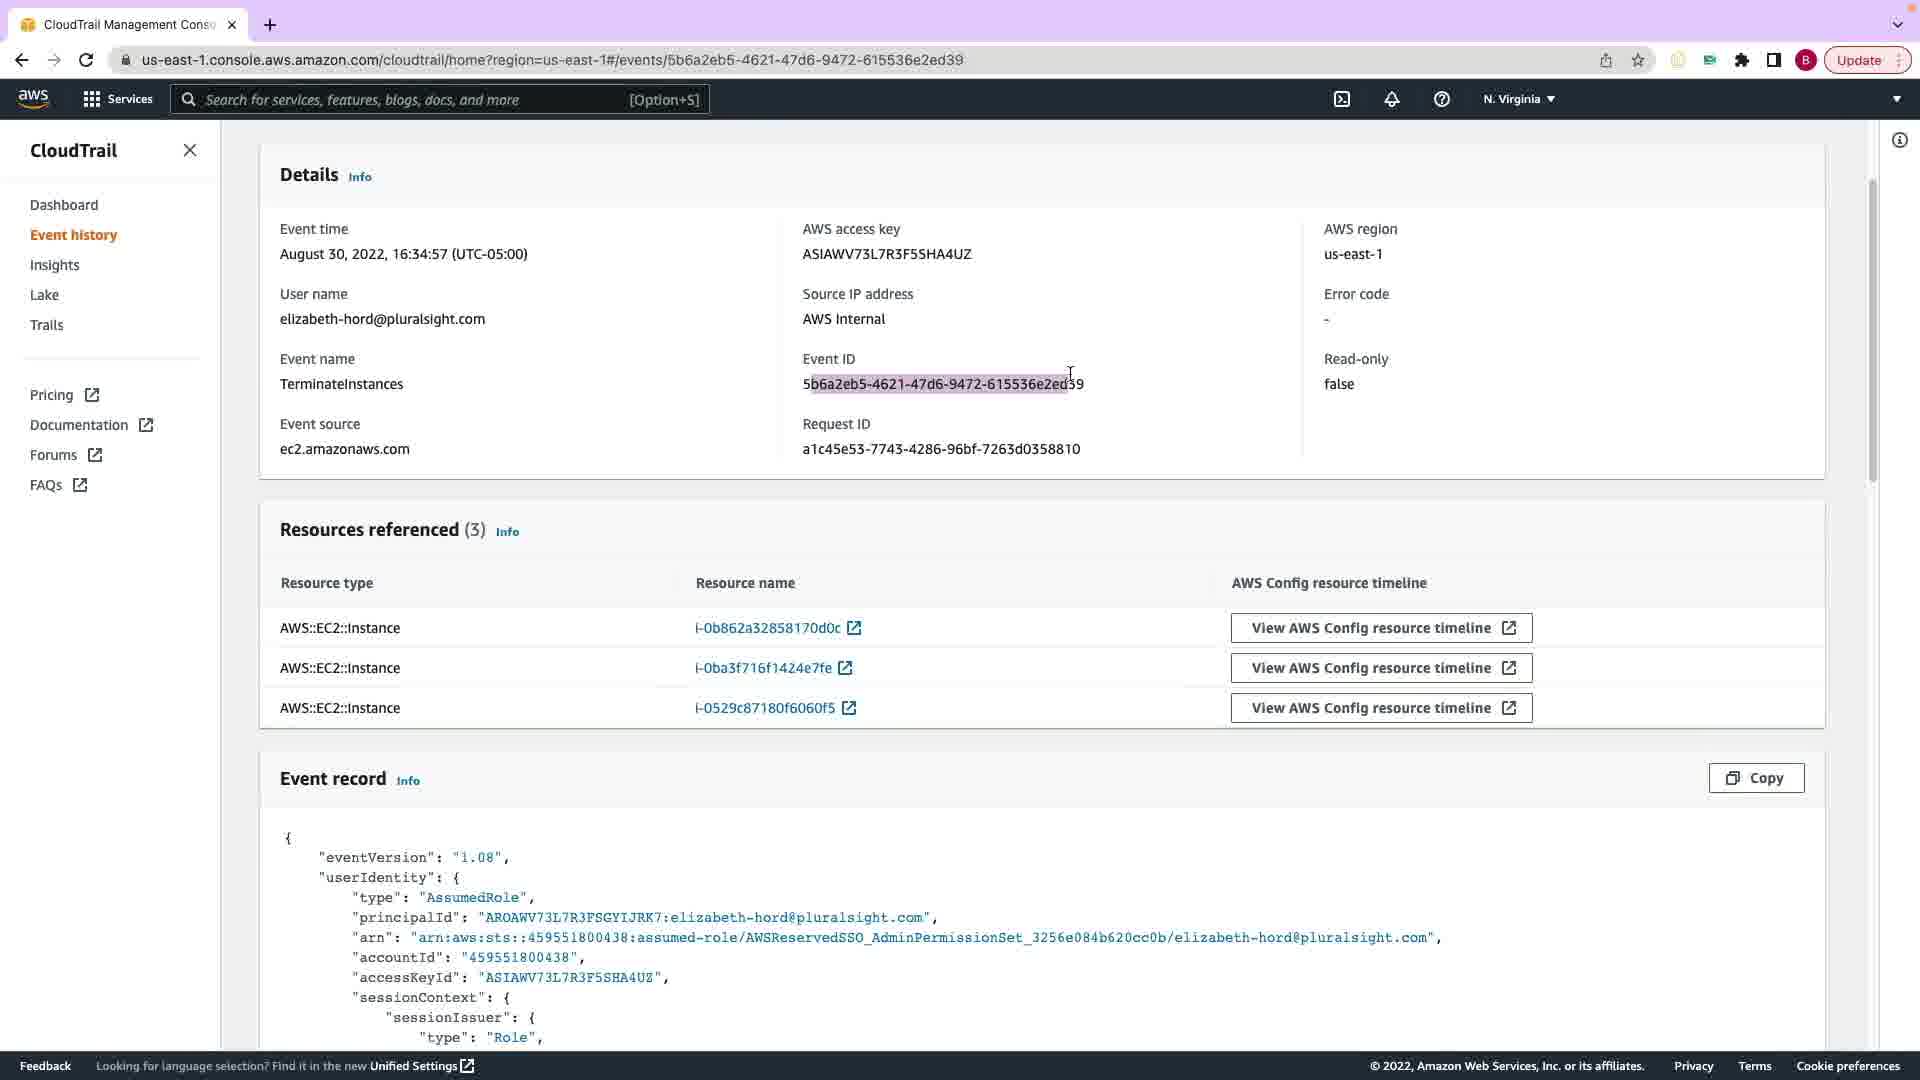View AWS Config timeline for i-0529c87180f6060f5
The width and height of the screenshot is (1920, 1080).
[1381, 708]
